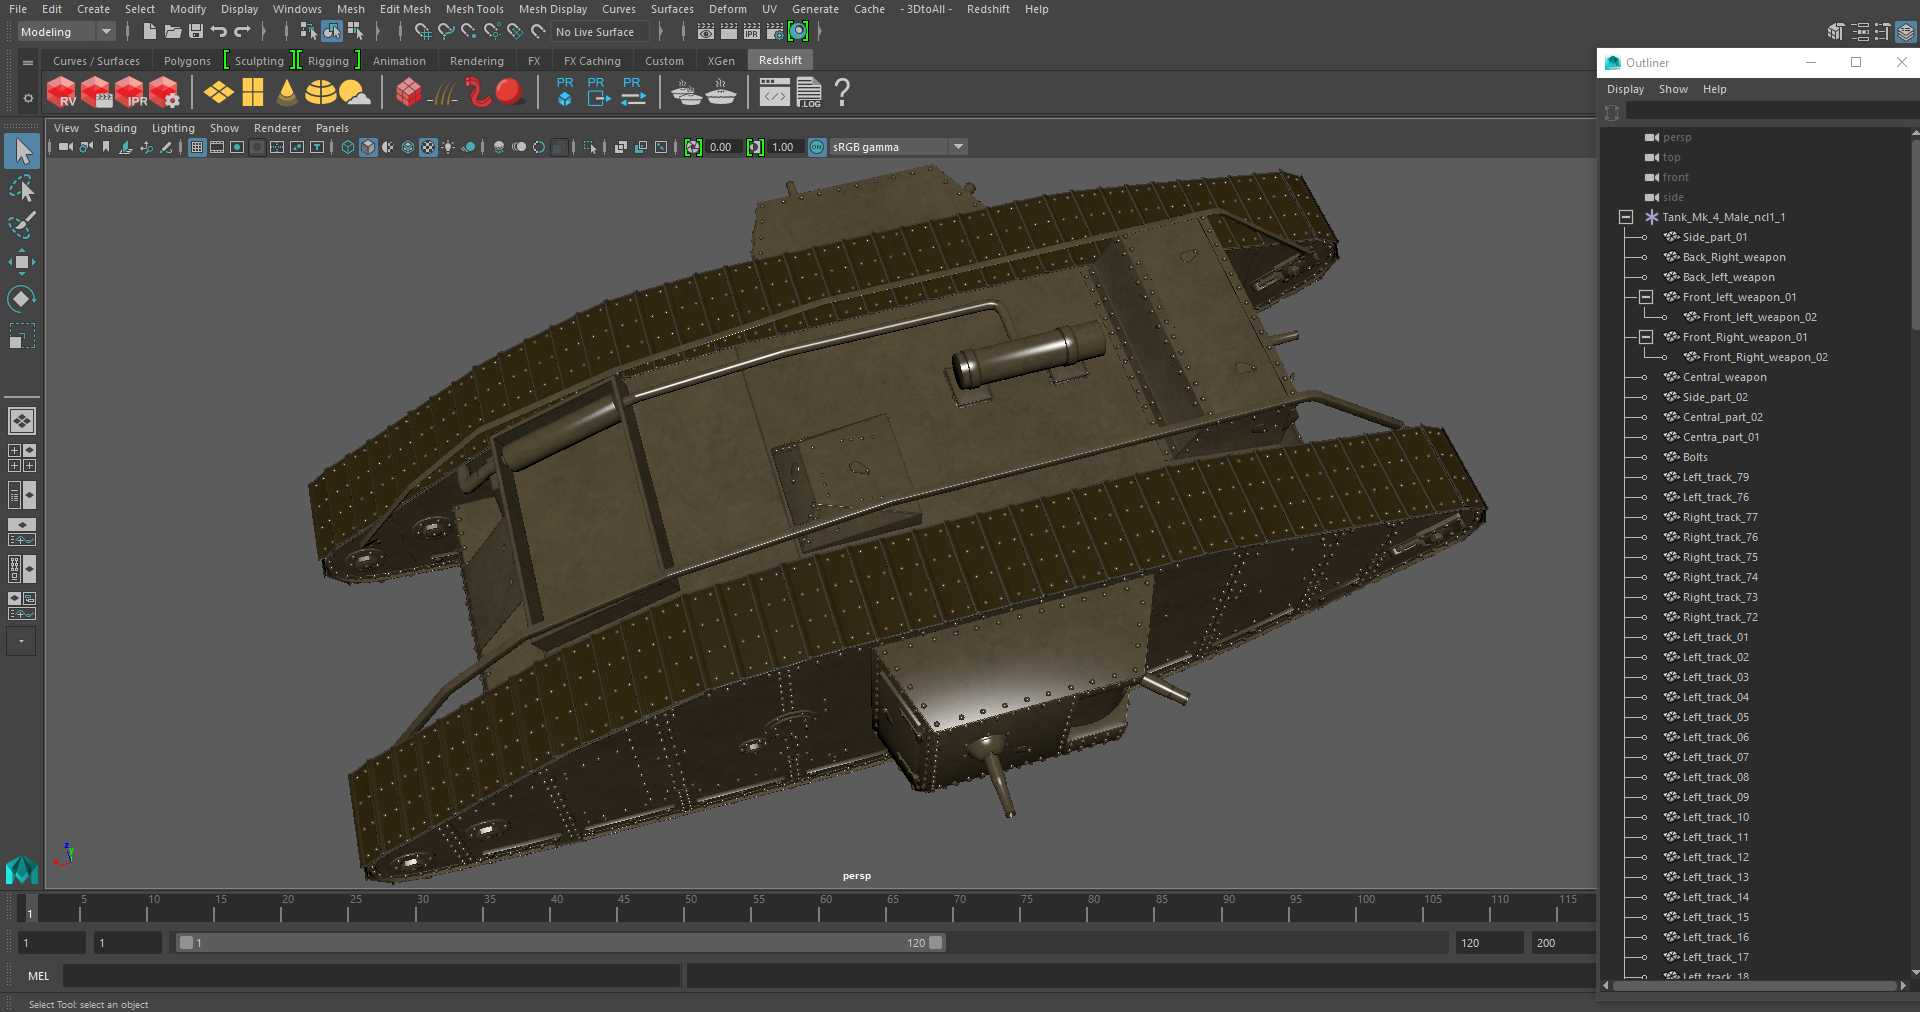Open the Outliner Show menu
Viewport: 1920px width, 1012px height.
click(1673, 89)
